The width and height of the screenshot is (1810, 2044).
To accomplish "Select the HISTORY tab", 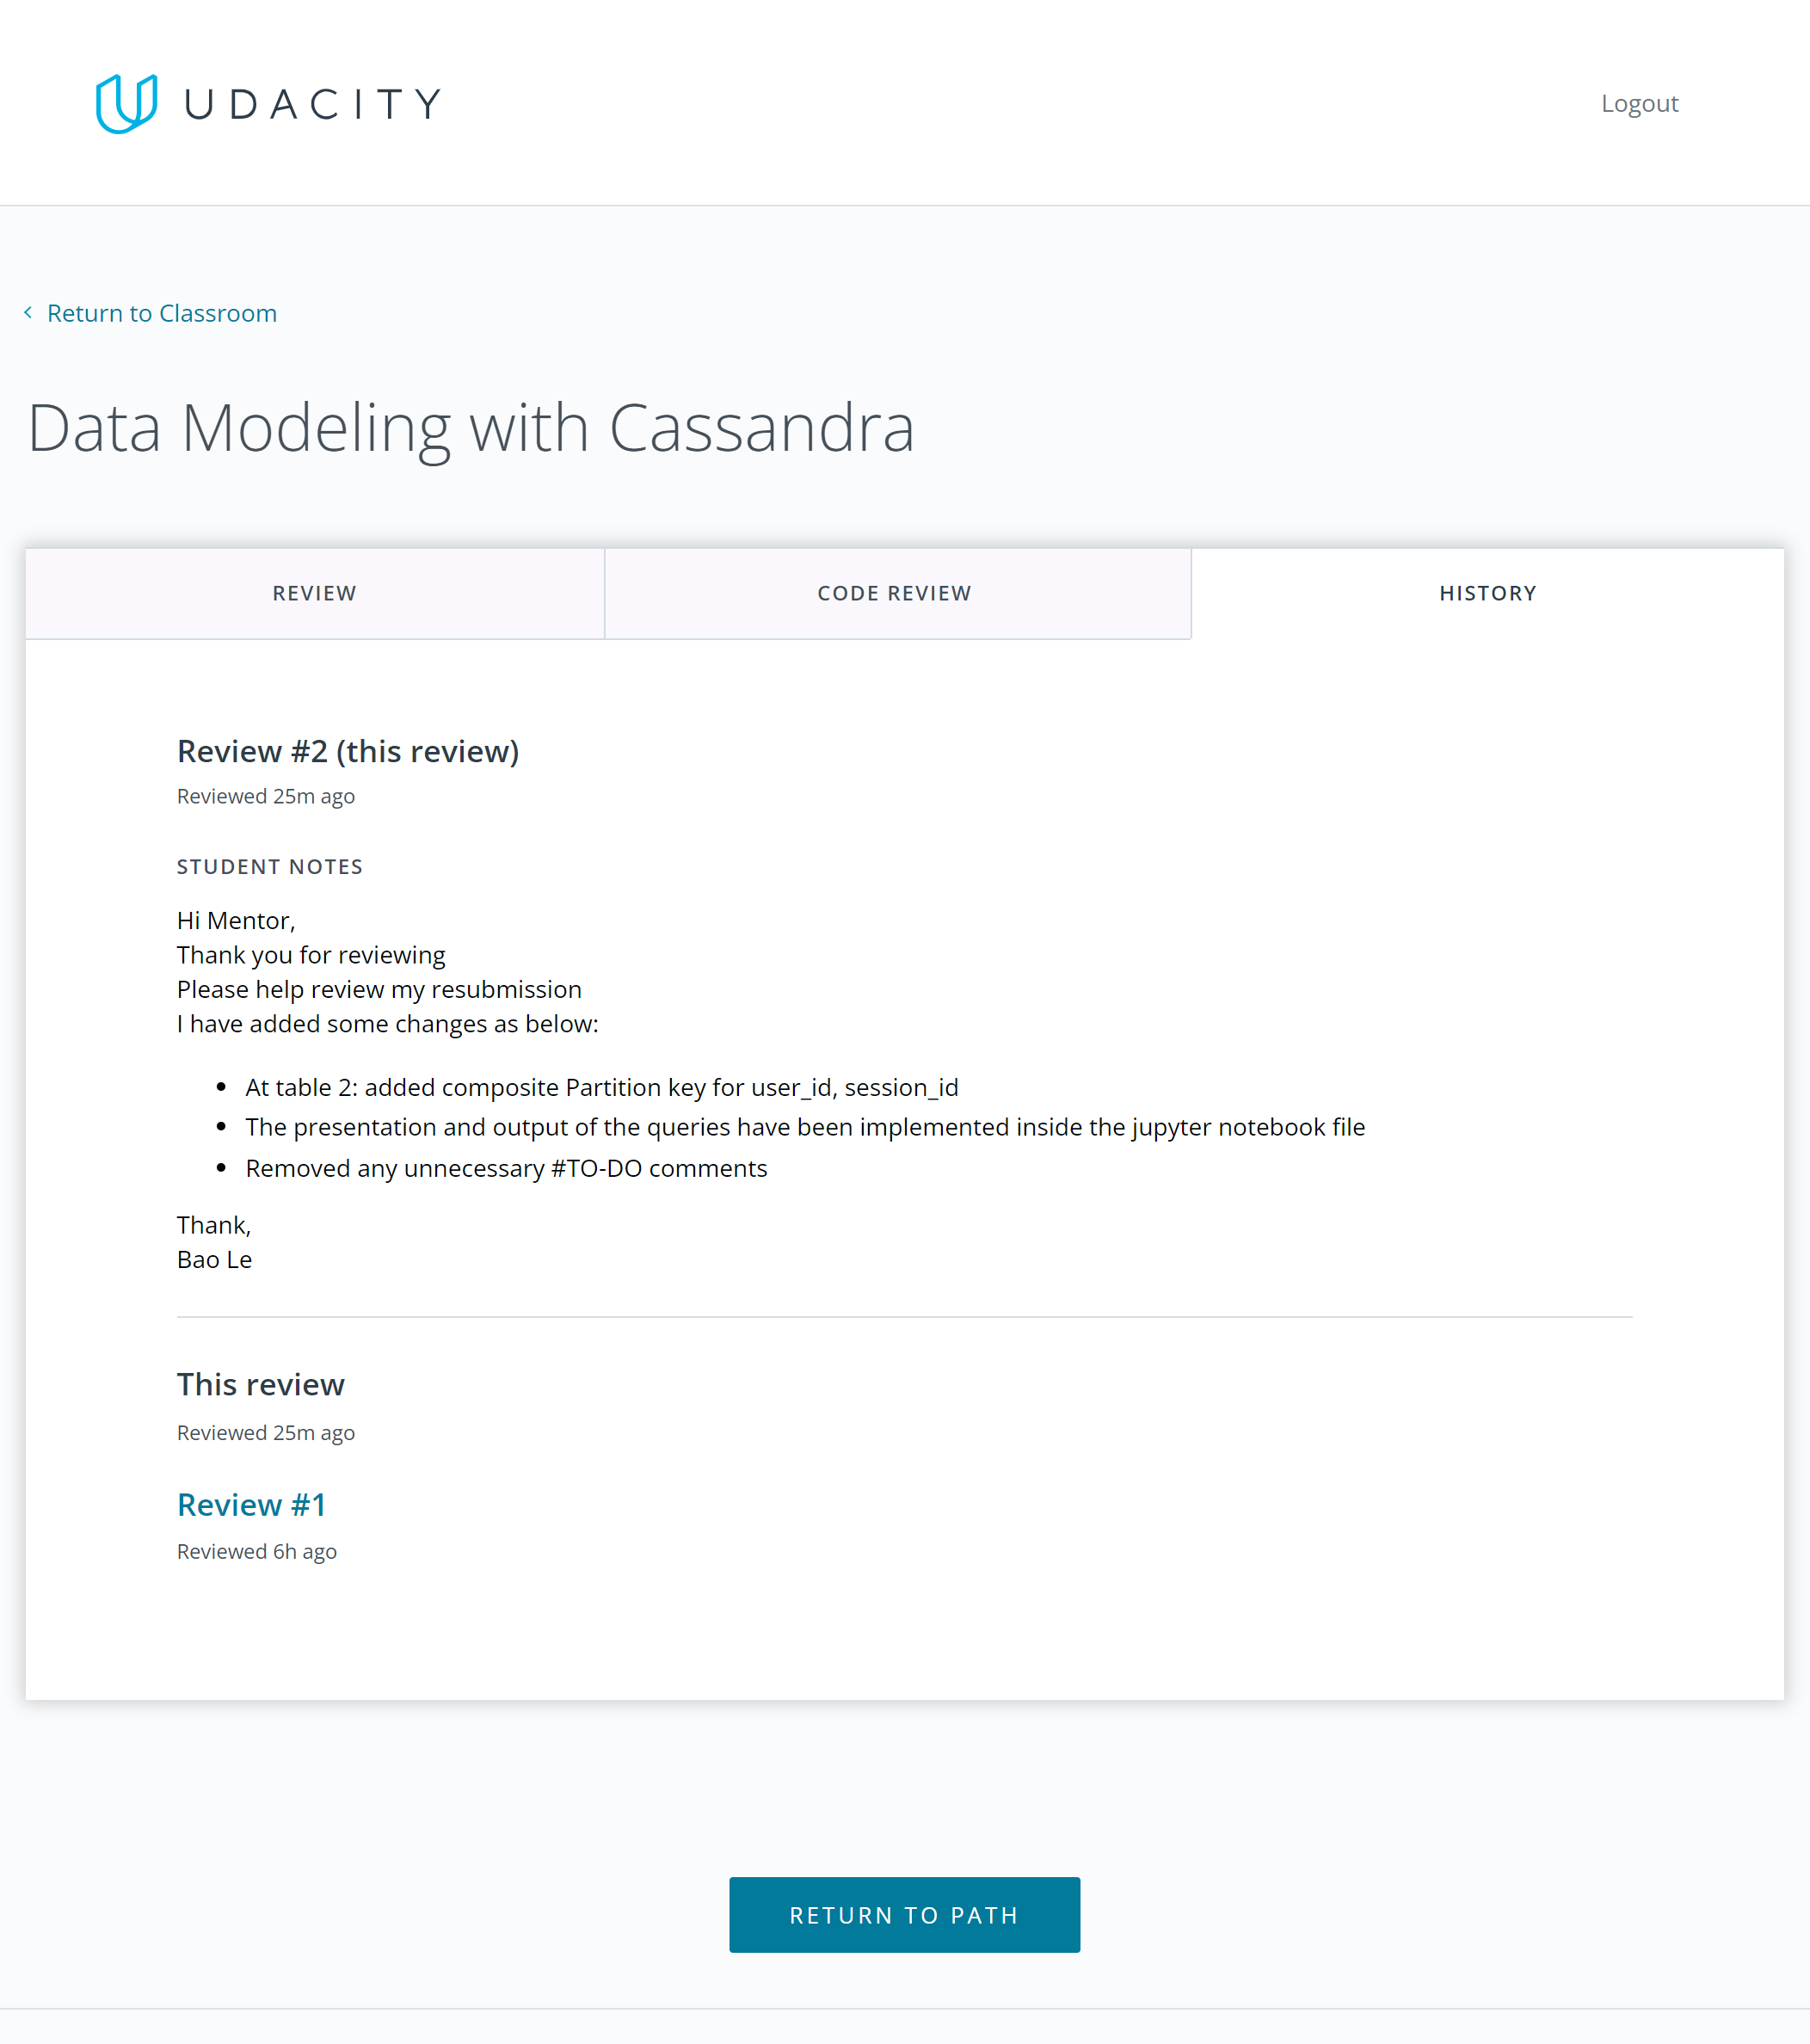I will coord(1487,593).
